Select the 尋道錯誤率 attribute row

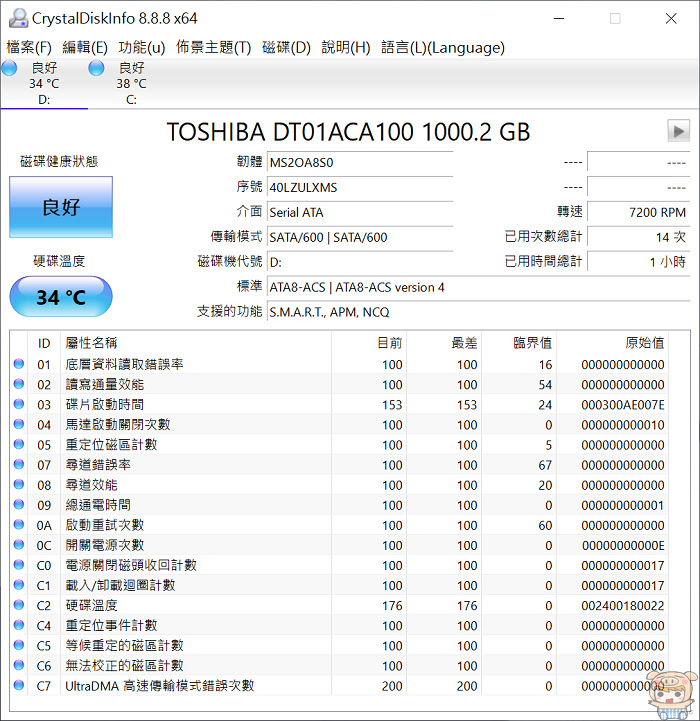coord(339,465)
